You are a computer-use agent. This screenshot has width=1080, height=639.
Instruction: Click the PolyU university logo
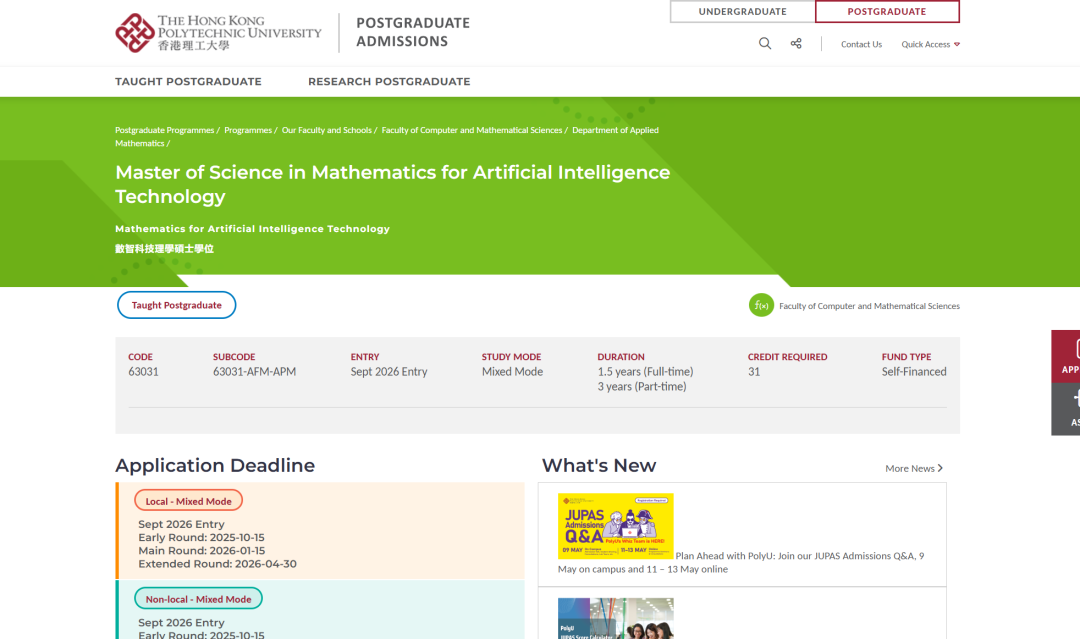(218, 32)
